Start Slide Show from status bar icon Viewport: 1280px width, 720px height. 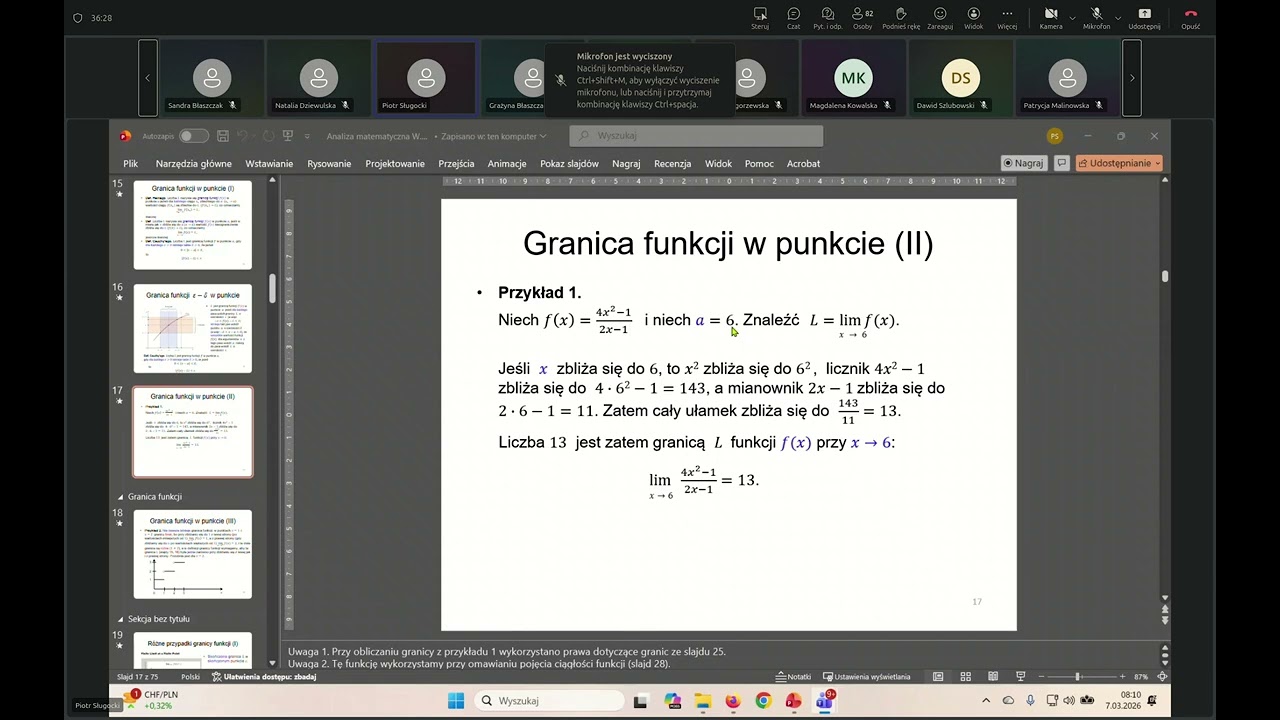pyautogui.click(x=1020, y=677)
